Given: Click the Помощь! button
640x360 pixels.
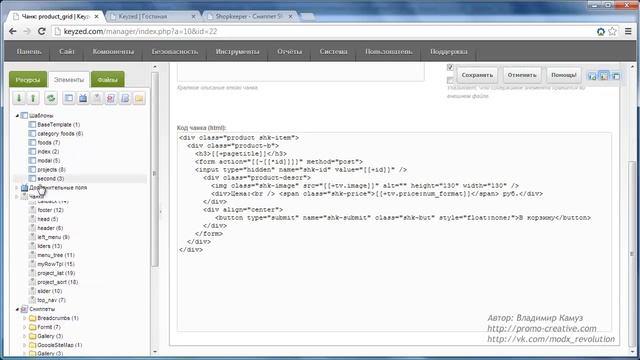Looking at the screenshot, I should coord(564,75).
